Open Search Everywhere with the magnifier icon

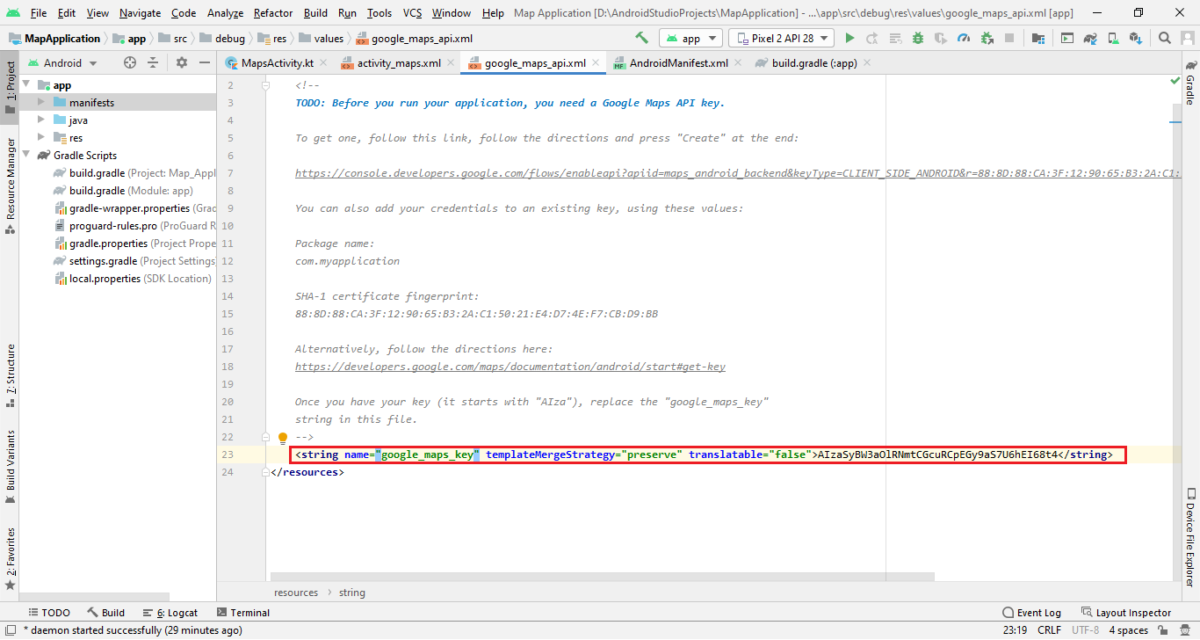click(1164, 37)
